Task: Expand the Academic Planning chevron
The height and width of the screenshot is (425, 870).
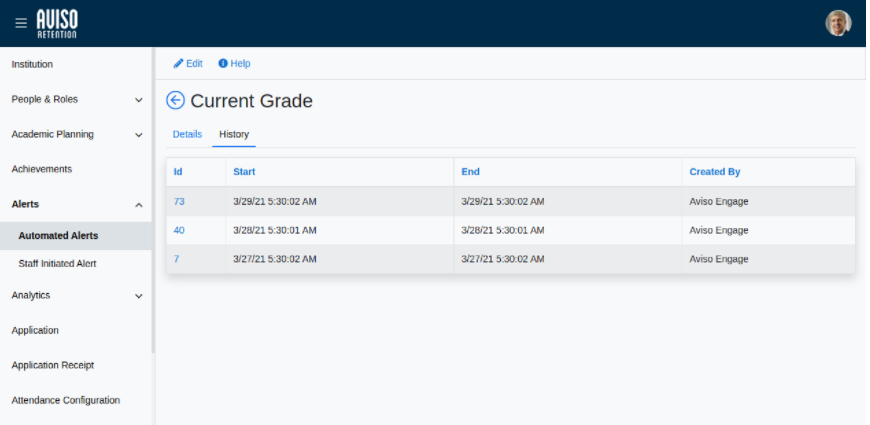Action: tap(139, 135)
